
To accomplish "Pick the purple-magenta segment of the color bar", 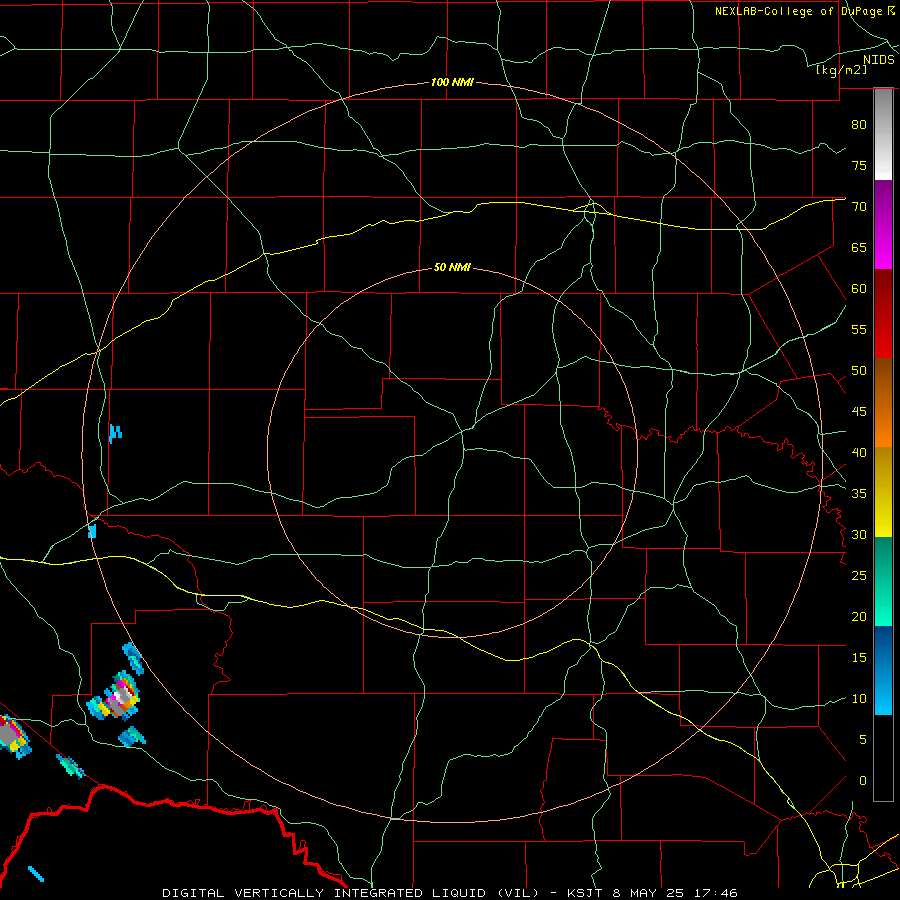I will tap(883, 225).
